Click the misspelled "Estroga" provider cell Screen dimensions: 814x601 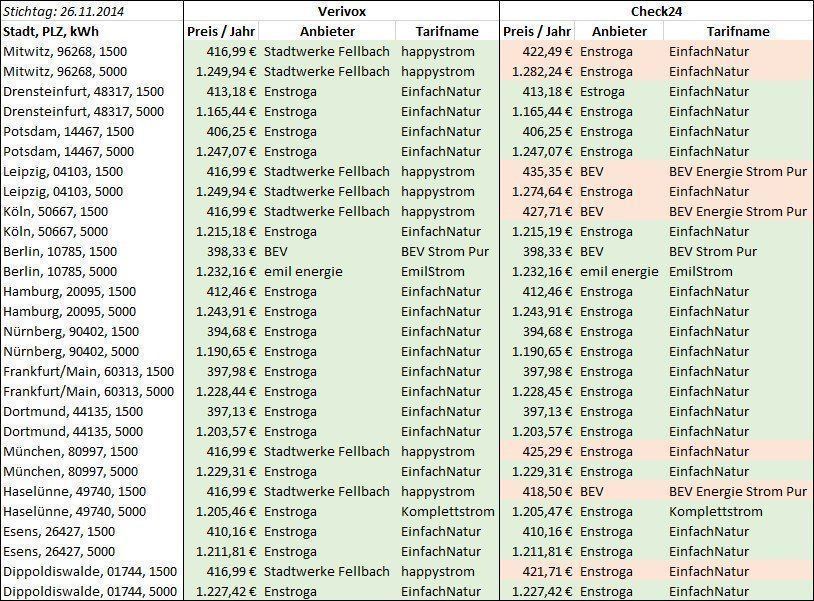coord(602,92)
